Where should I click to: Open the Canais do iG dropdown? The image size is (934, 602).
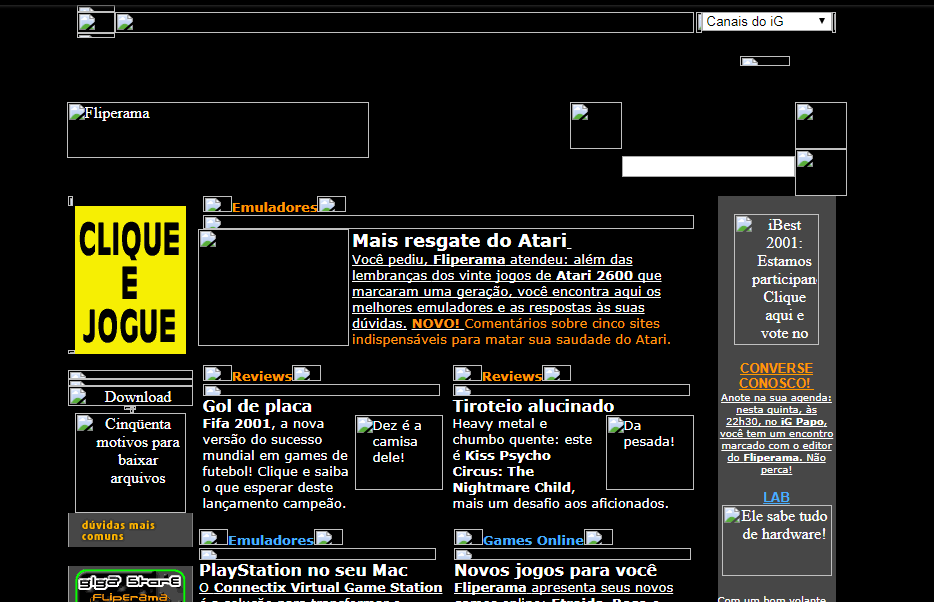767,21
